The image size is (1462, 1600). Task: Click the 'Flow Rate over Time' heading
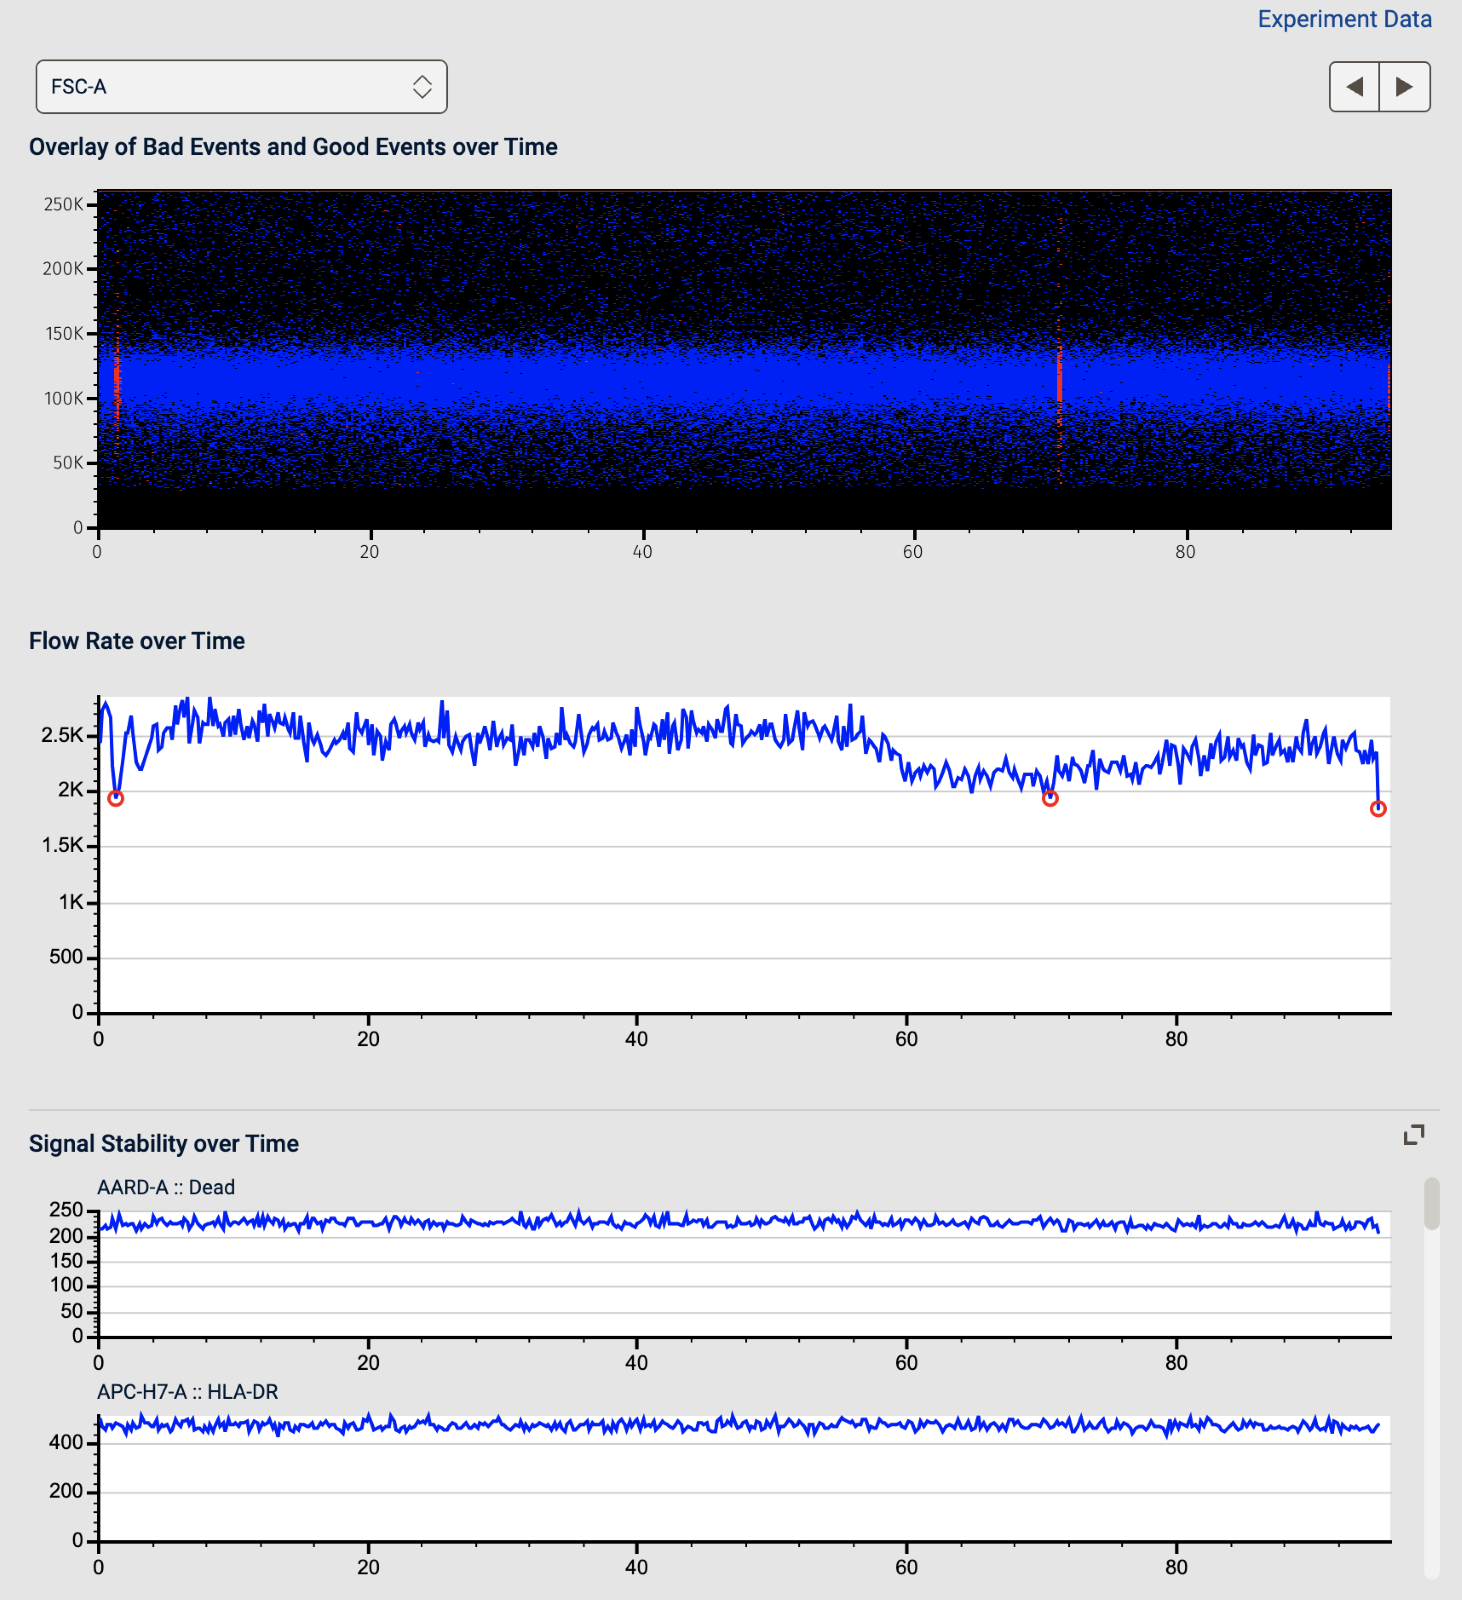[x=137, y=641]
